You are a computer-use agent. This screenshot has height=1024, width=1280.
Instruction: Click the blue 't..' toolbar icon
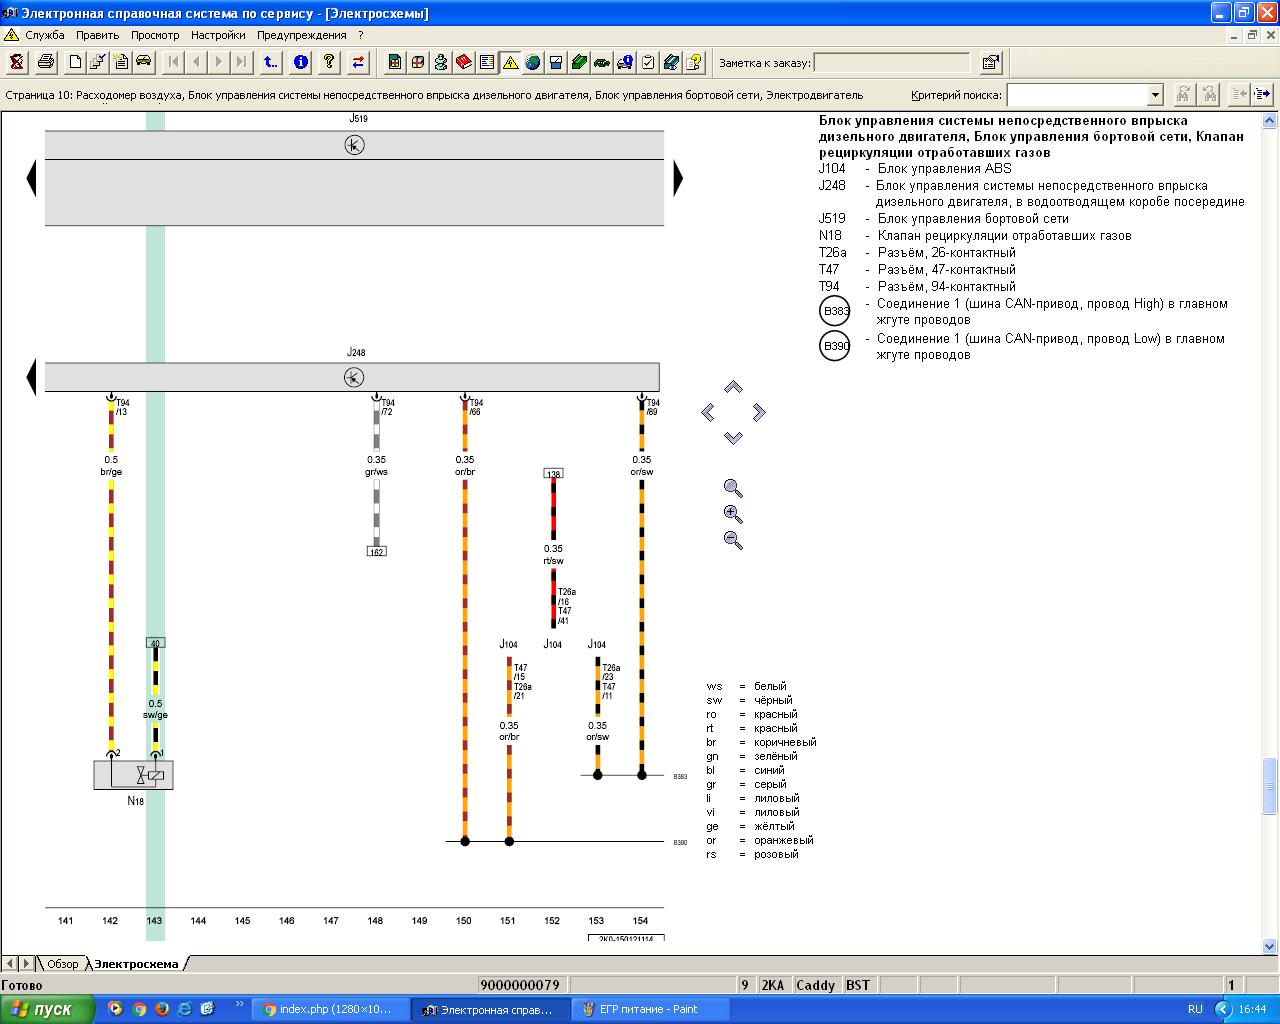(x=271, y=62)
